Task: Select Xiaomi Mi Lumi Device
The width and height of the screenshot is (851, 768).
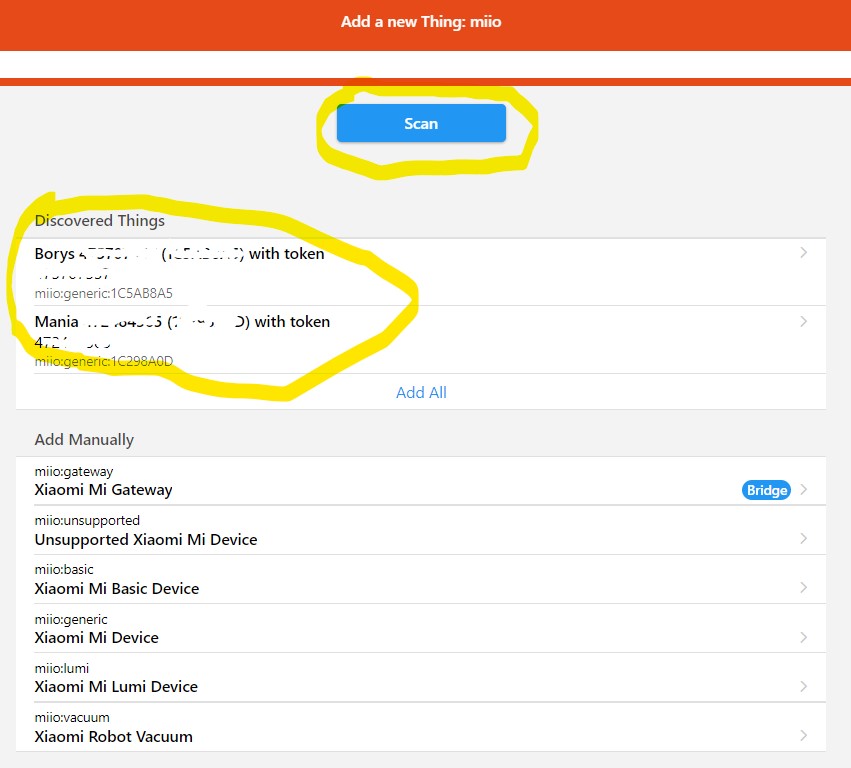Action: 116,687
